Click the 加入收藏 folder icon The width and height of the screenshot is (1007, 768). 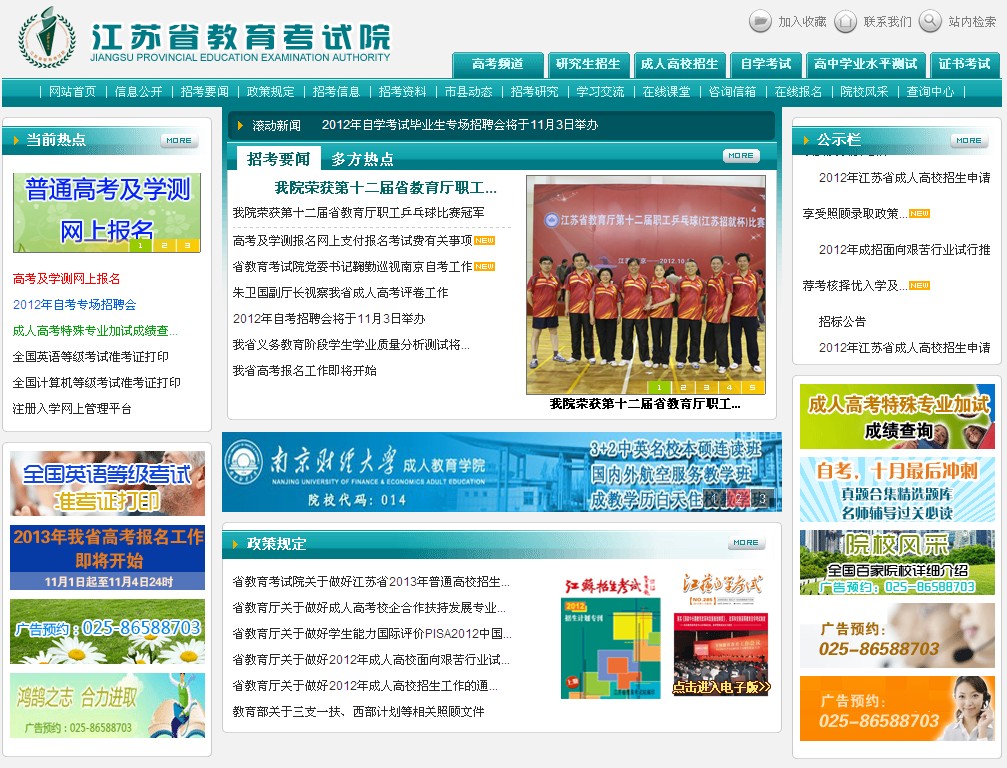(760, 21)
